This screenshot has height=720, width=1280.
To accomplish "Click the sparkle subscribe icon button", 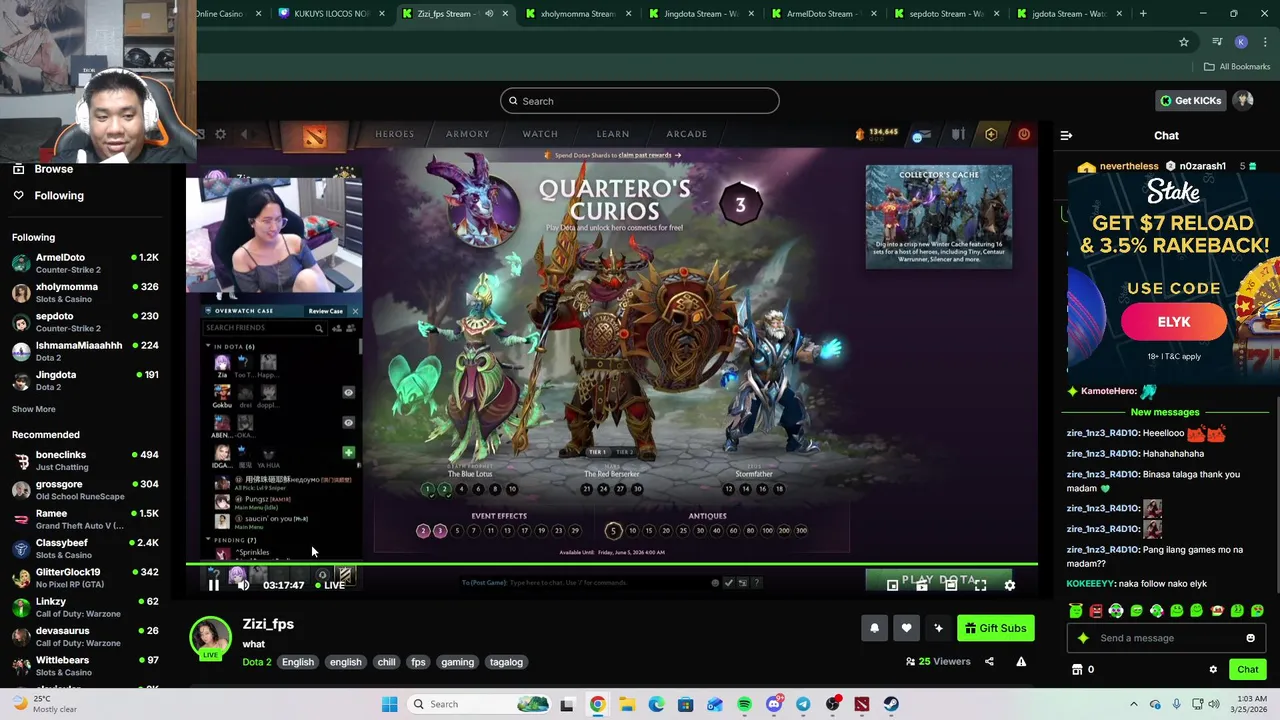I will pyautogui.click(x=938, y=628).
